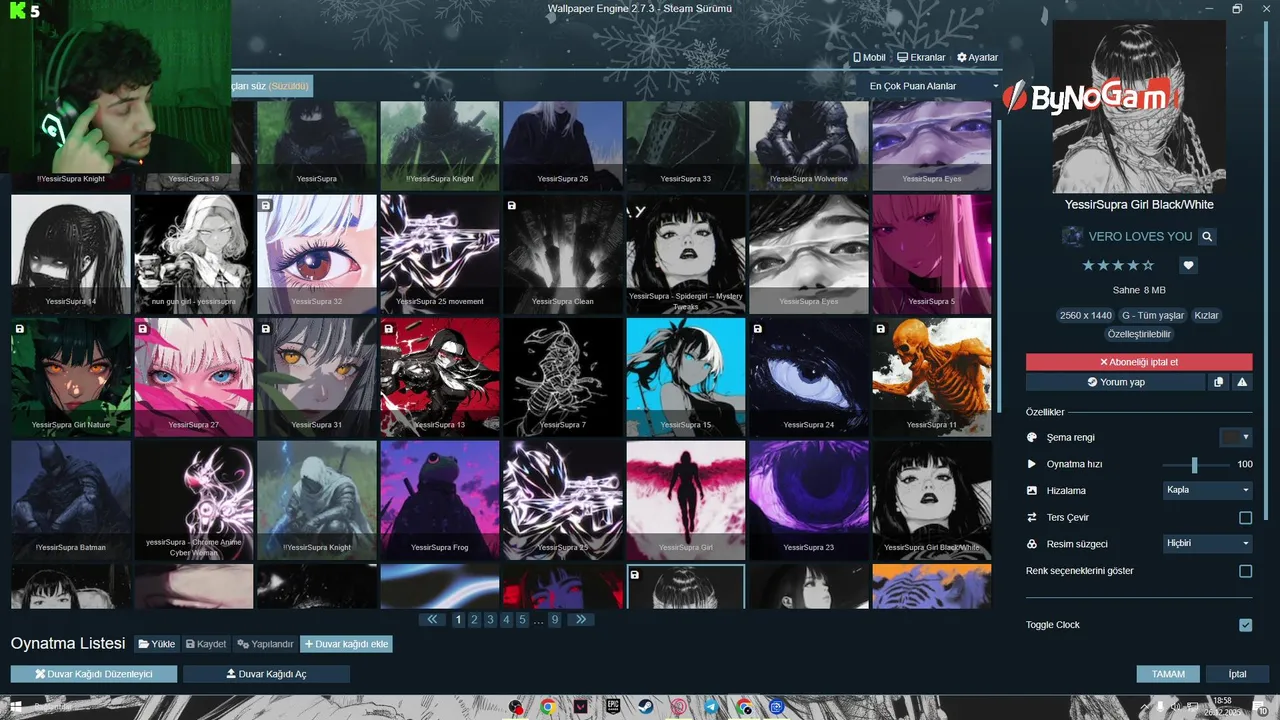Open Valorant from the taskbar
The image size is (1280, 720).
(580, 707)
